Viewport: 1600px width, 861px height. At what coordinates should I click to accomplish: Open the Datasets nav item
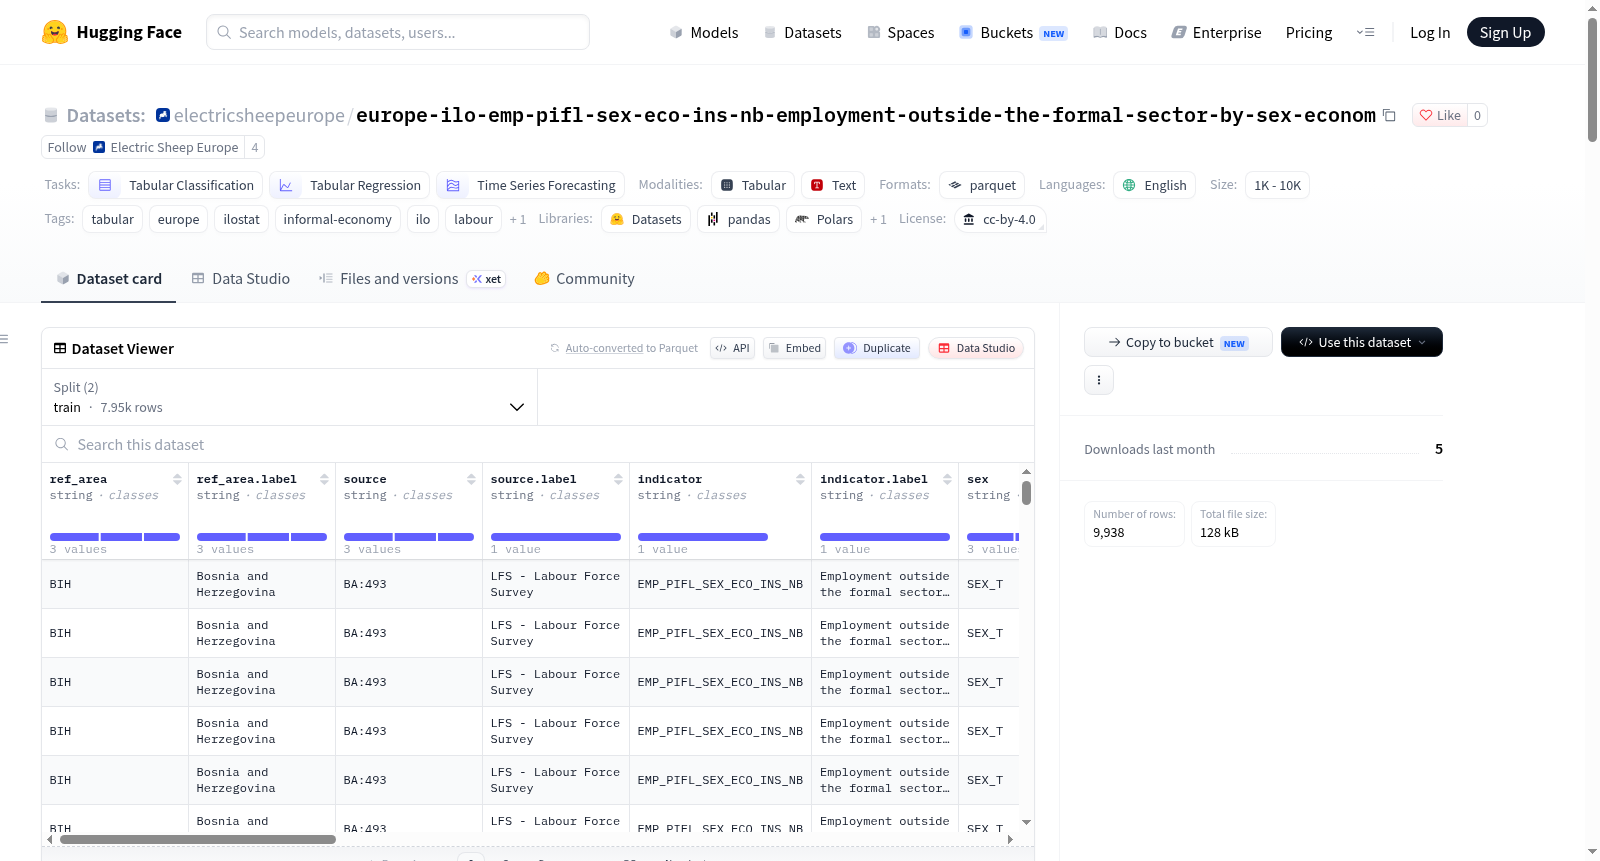tap(802, 33)
